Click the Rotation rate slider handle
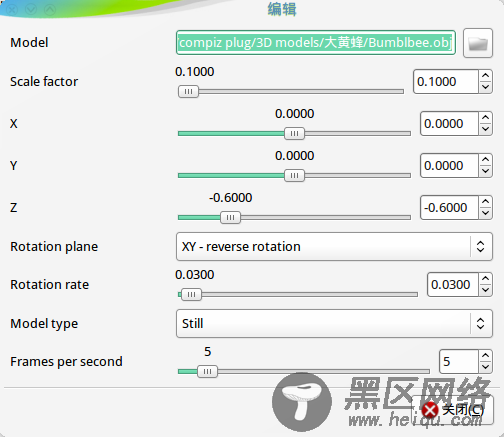Screen dimensions: 504x437 click(x=191, y=294)
